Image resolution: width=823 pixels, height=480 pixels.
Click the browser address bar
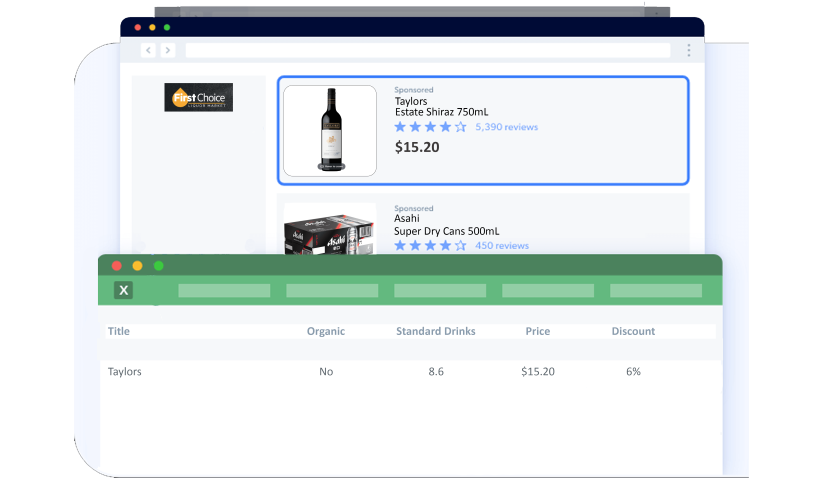(x=428, y=50)
